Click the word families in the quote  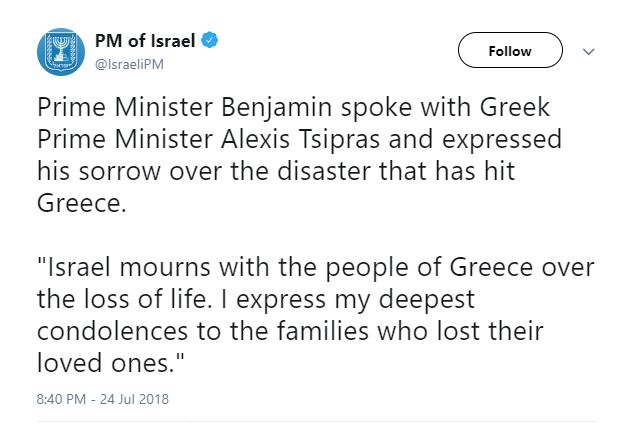(323, 331)
